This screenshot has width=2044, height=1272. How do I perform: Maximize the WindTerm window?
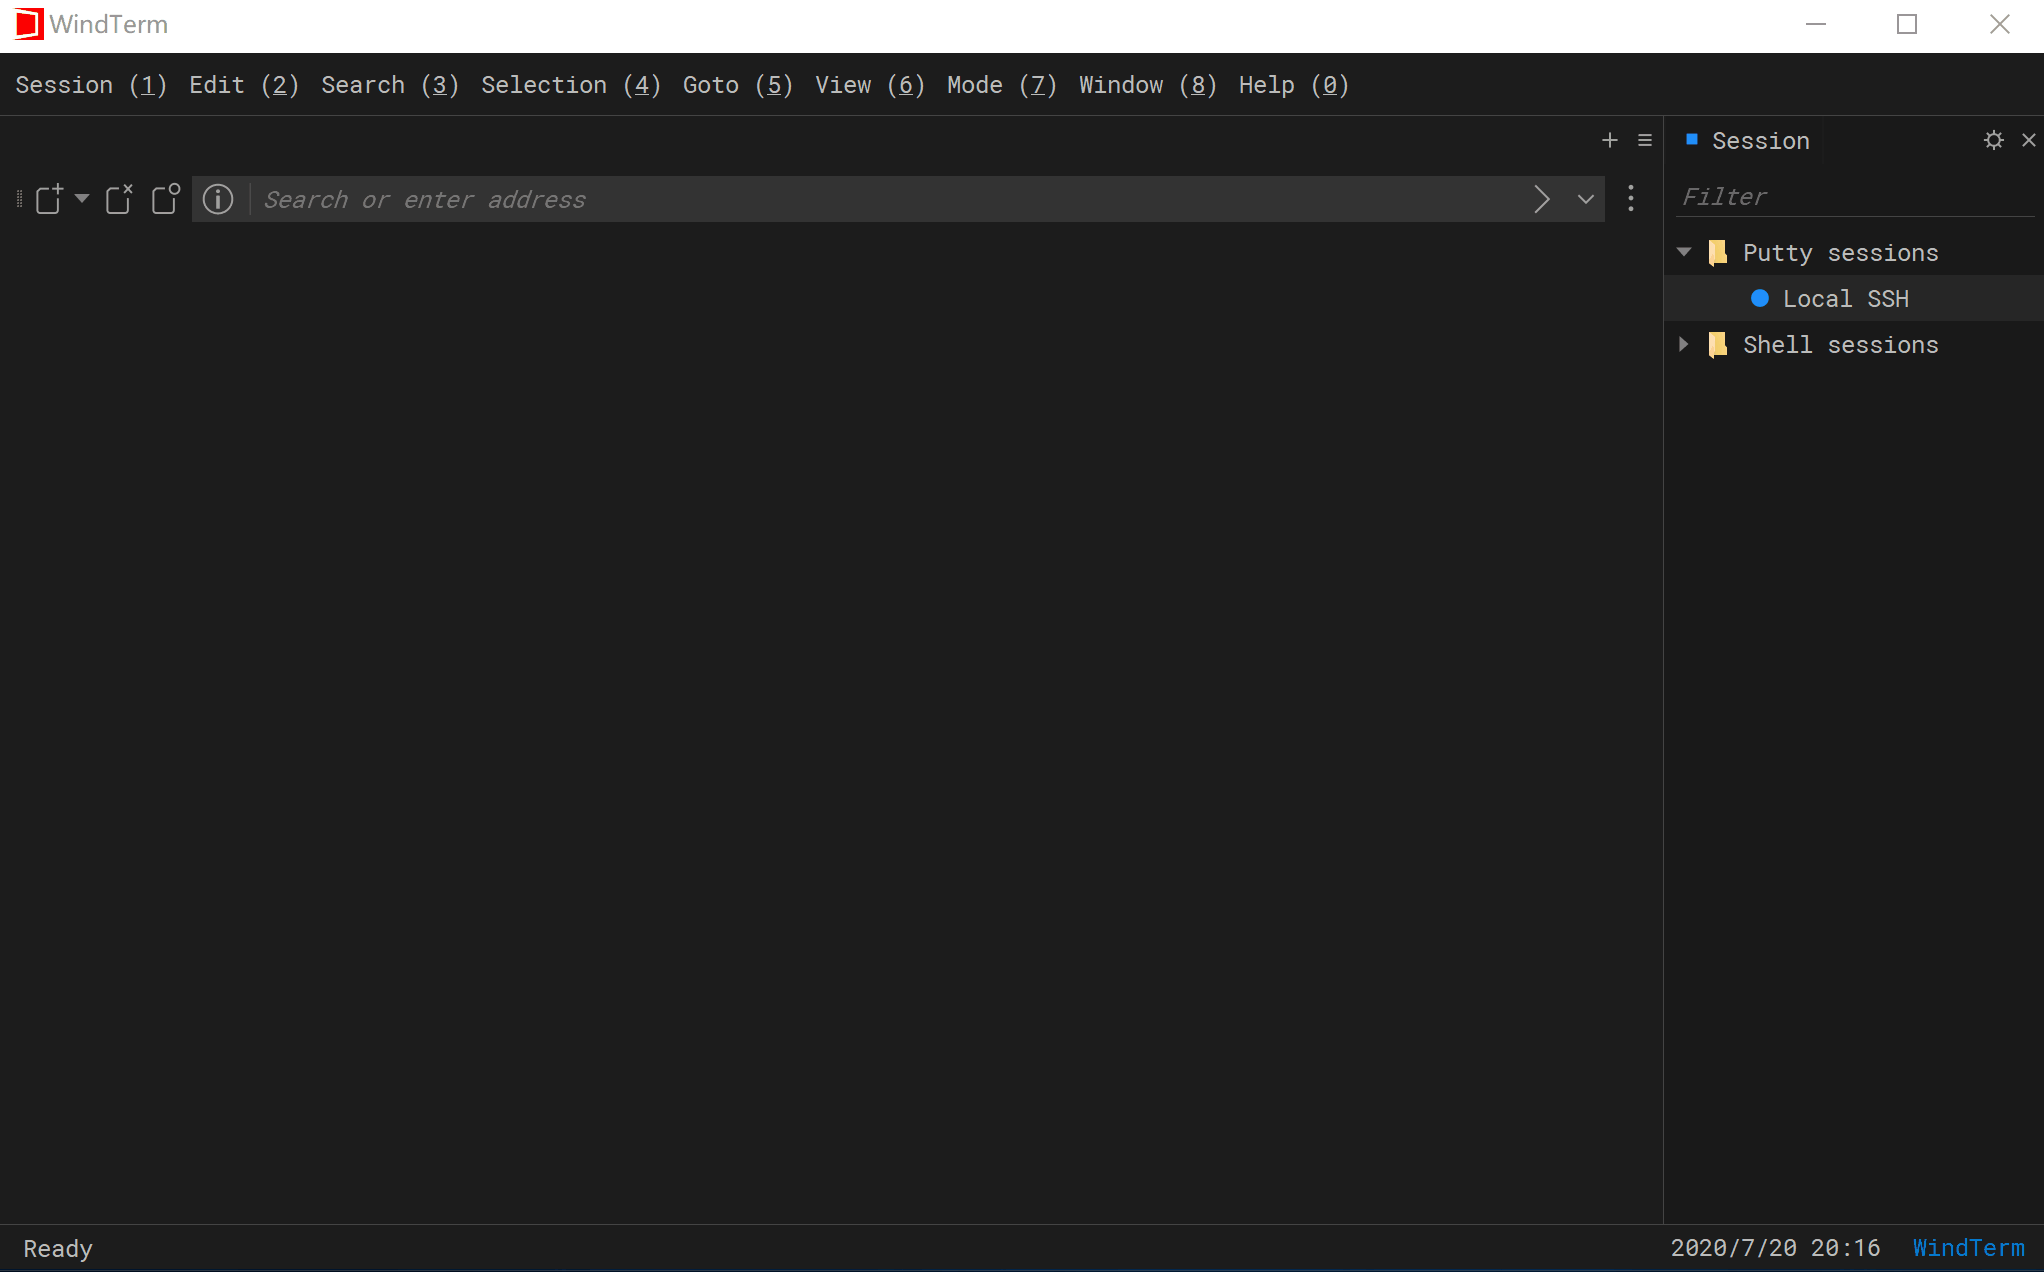pyautogui.click(x=1907, y=24)
